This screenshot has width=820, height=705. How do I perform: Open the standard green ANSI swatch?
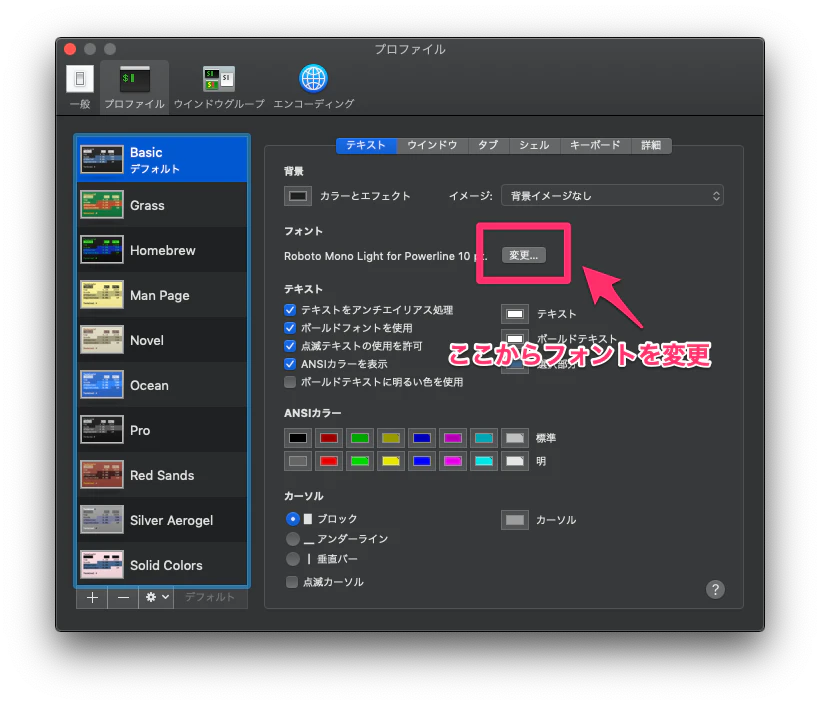coord(360,438)
